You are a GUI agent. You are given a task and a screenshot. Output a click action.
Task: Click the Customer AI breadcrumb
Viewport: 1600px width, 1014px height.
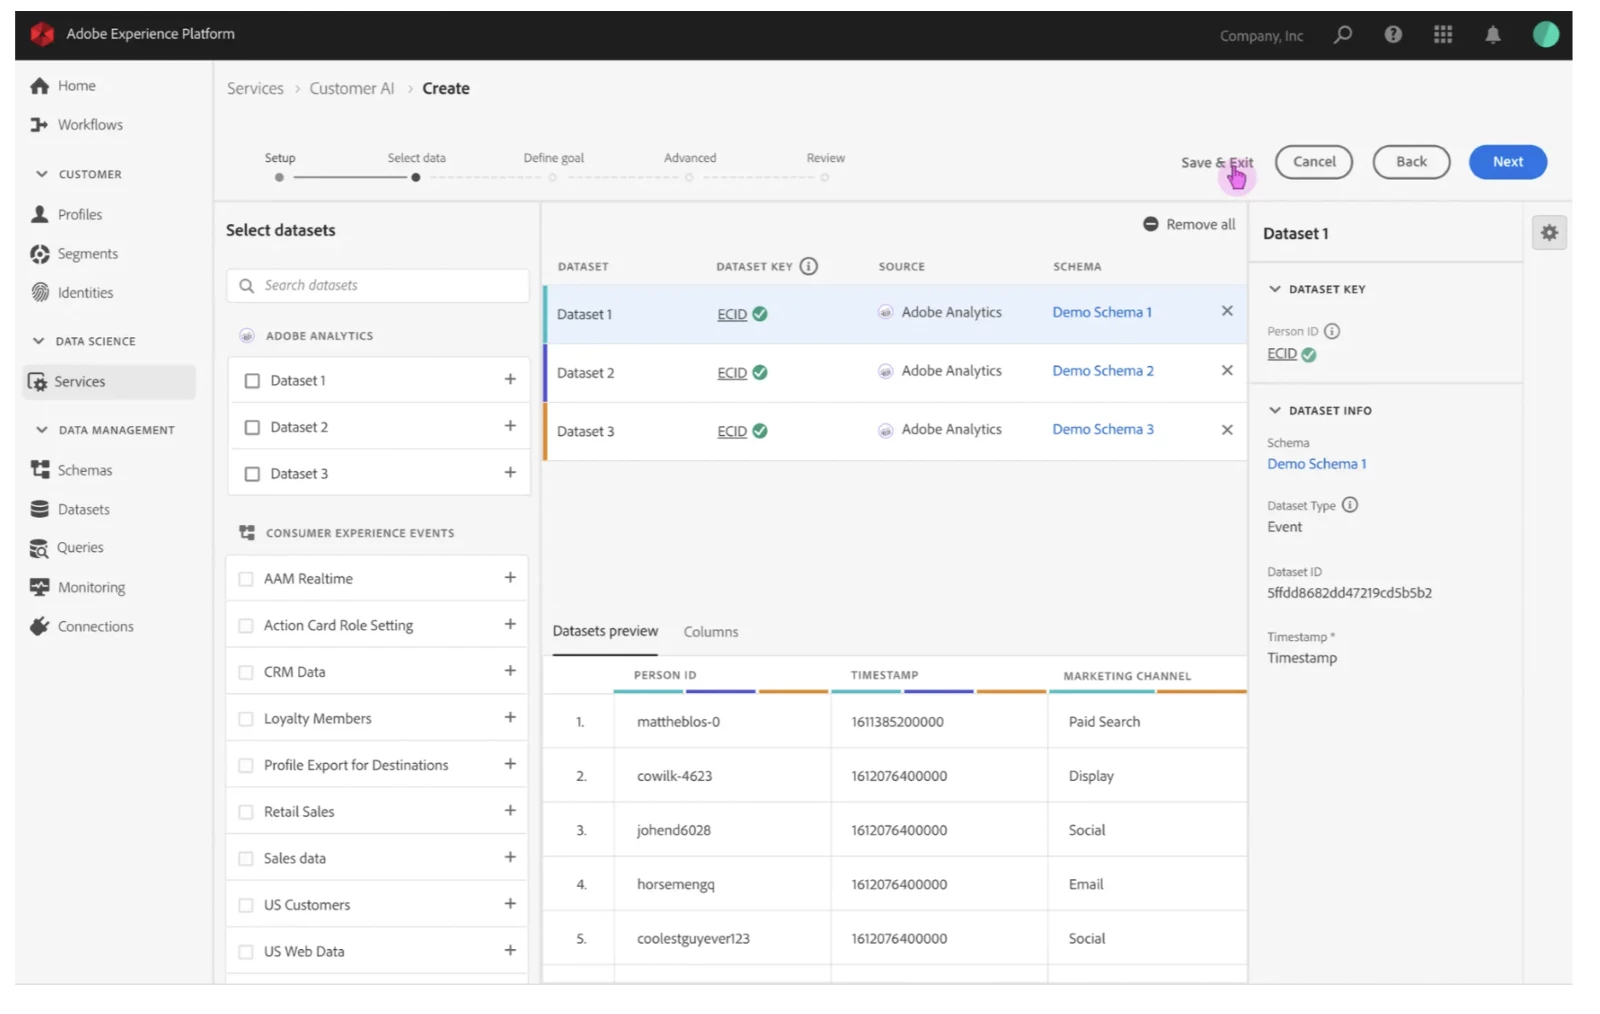click(x=352, y=88)
